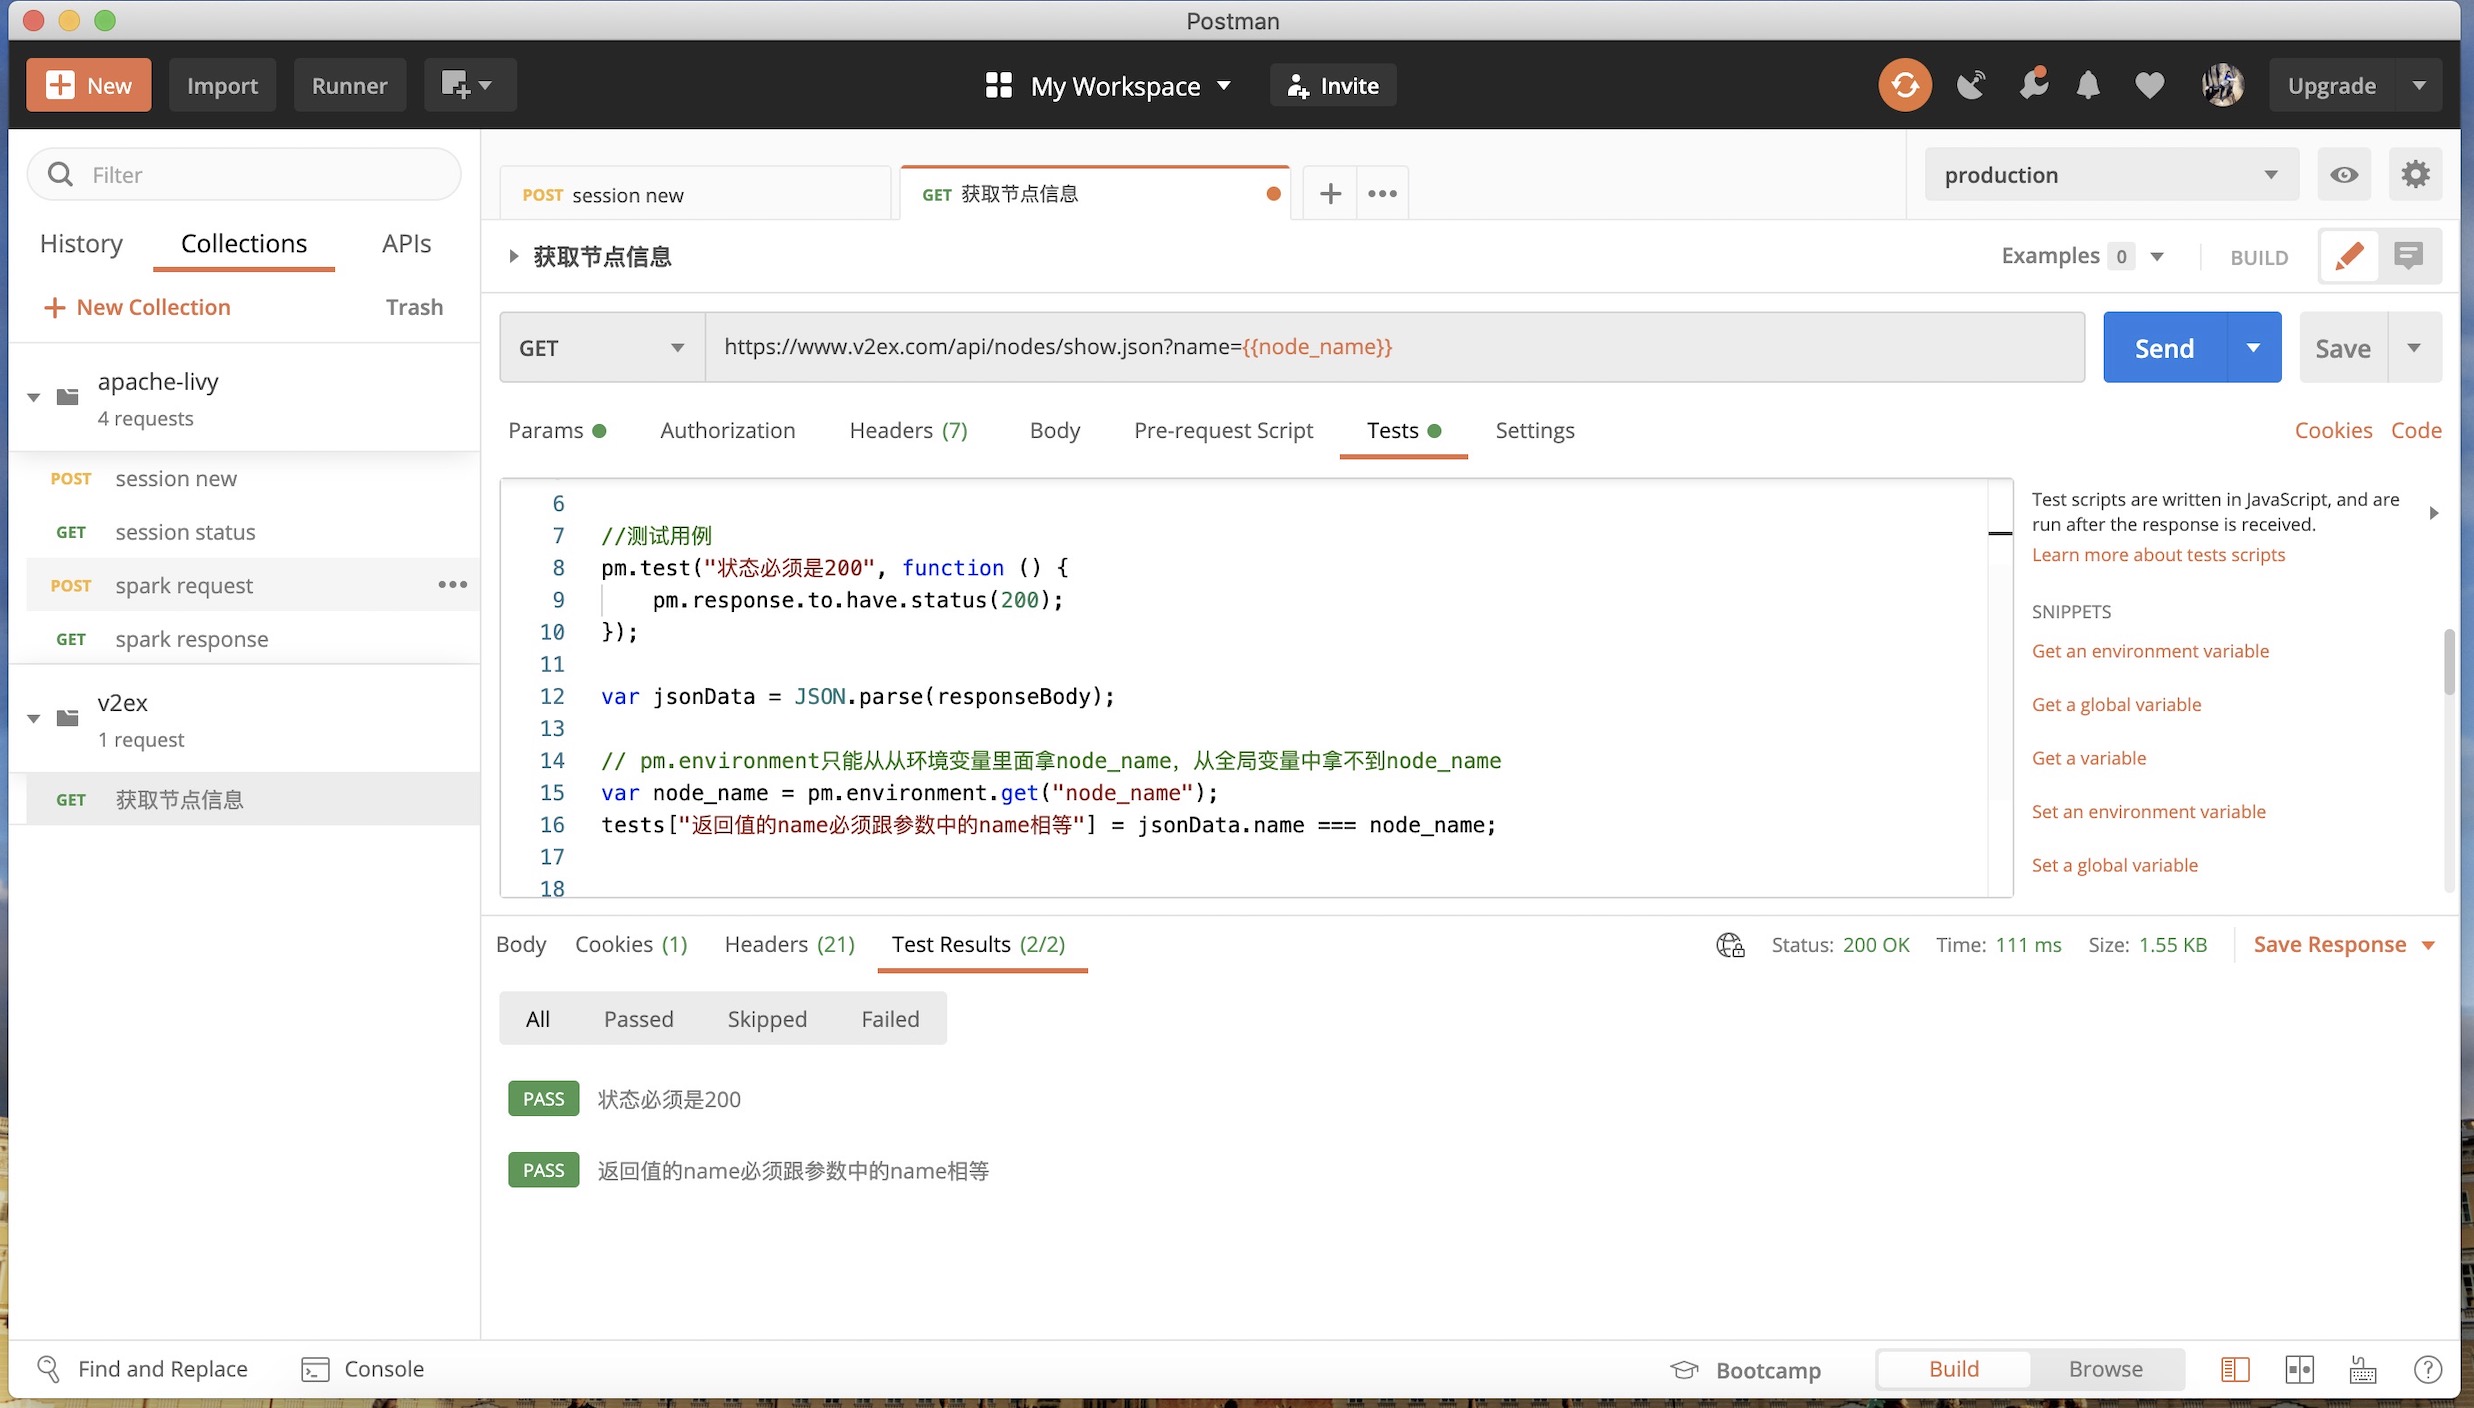Screen dimensions: 2474x1408
Task: Click the request URL input field
Action: pyautogui.click(x=1394, y=347)
